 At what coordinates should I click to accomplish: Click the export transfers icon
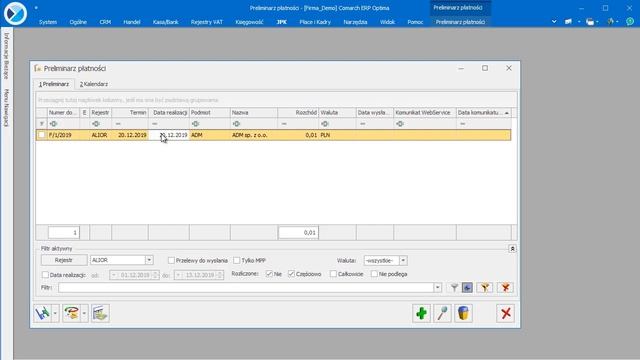[71, 313]
